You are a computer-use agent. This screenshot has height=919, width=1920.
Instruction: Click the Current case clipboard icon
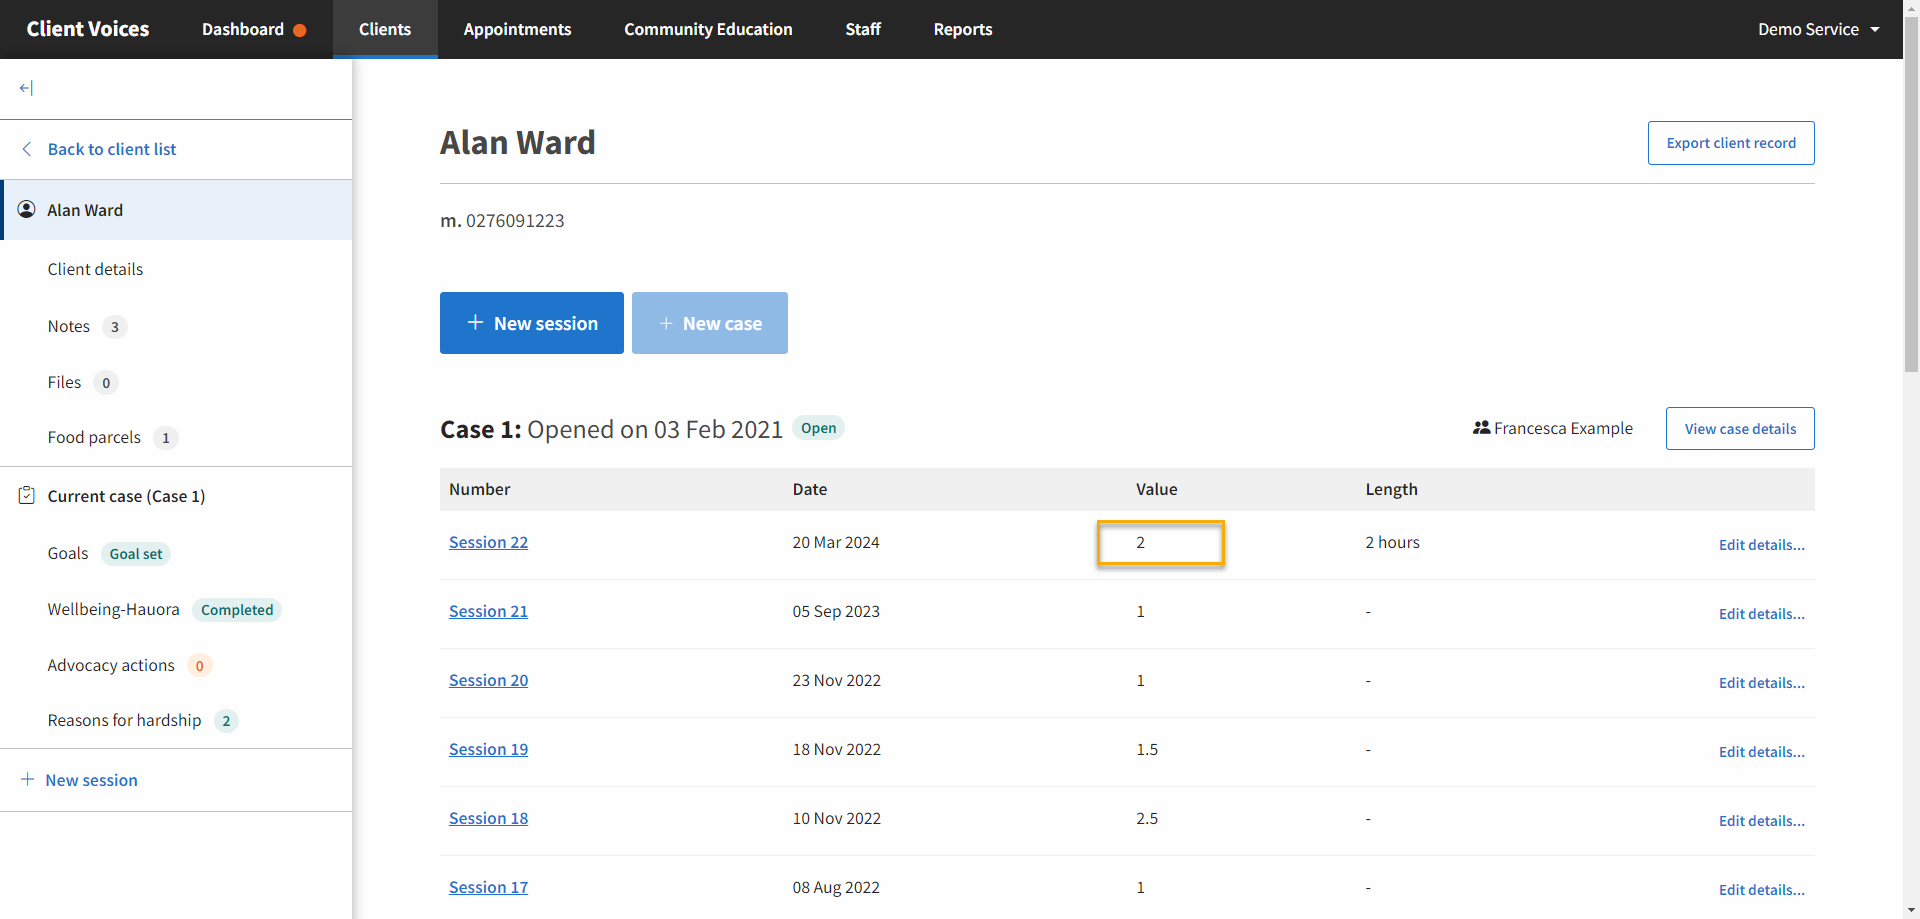point(27,496)
